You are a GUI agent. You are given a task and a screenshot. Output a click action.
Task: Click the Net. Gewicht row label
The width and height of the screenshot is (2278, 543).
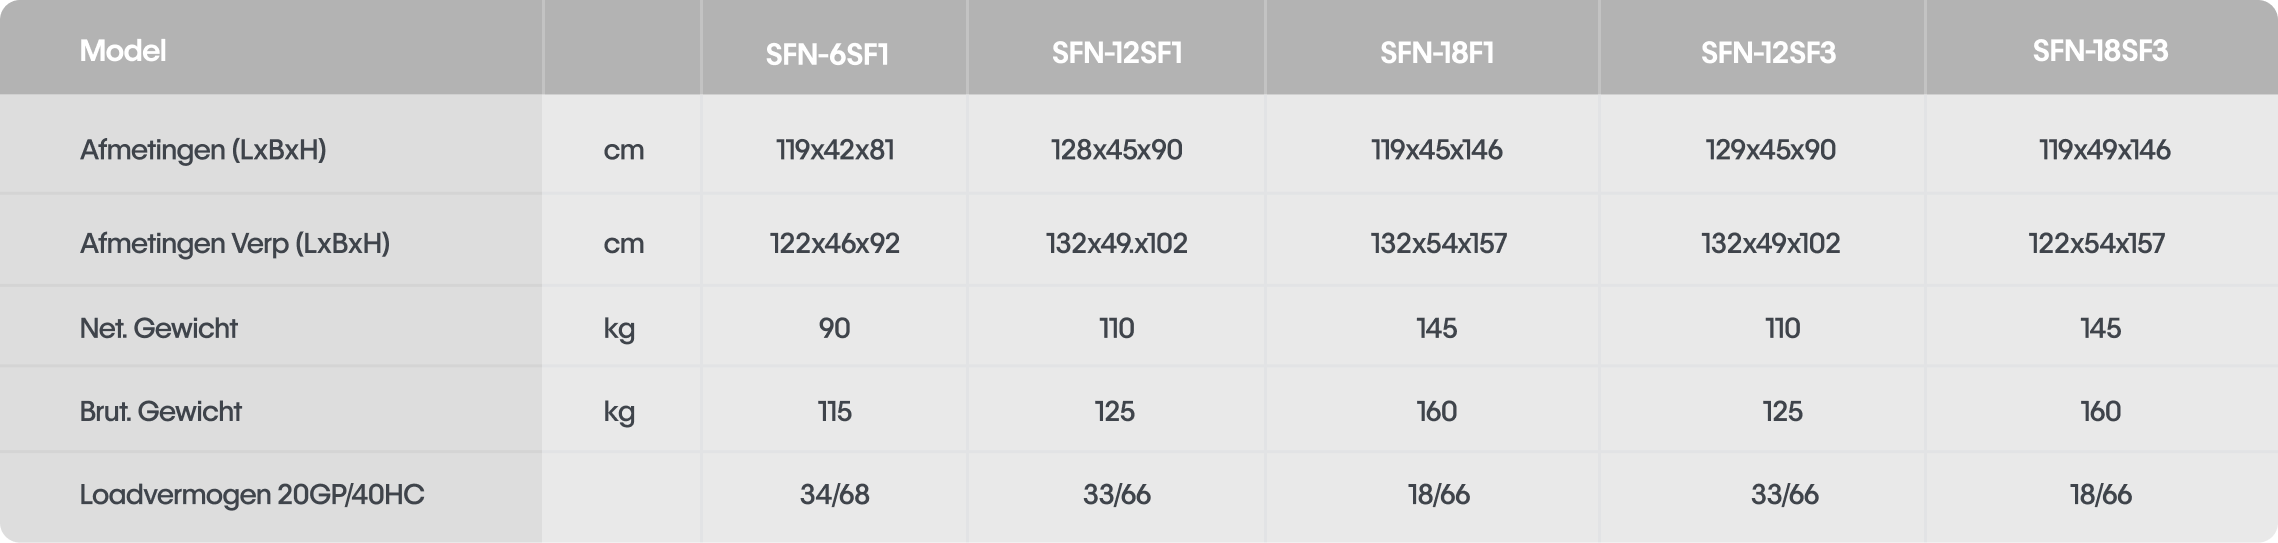(159, 328)
